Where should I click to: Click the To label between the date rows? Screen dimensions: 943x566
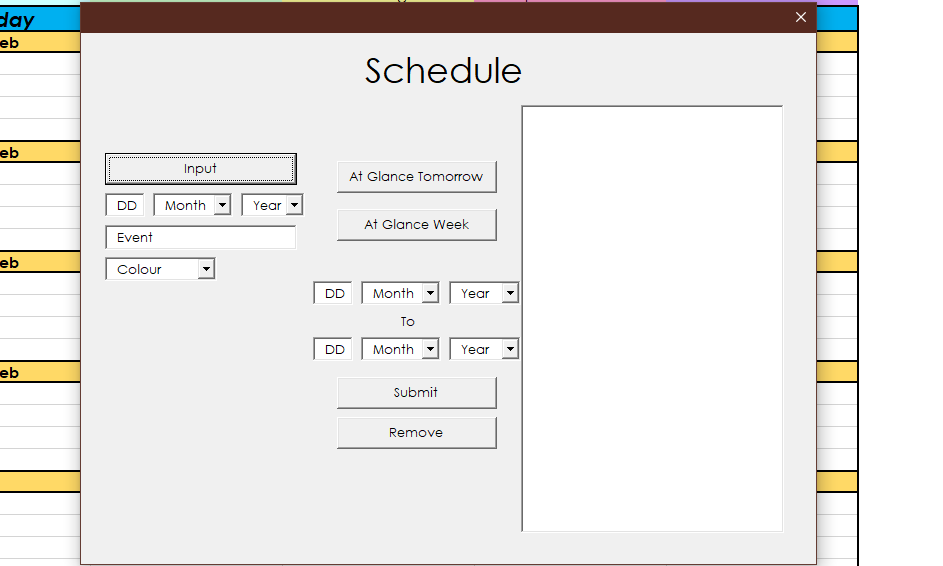408,322
